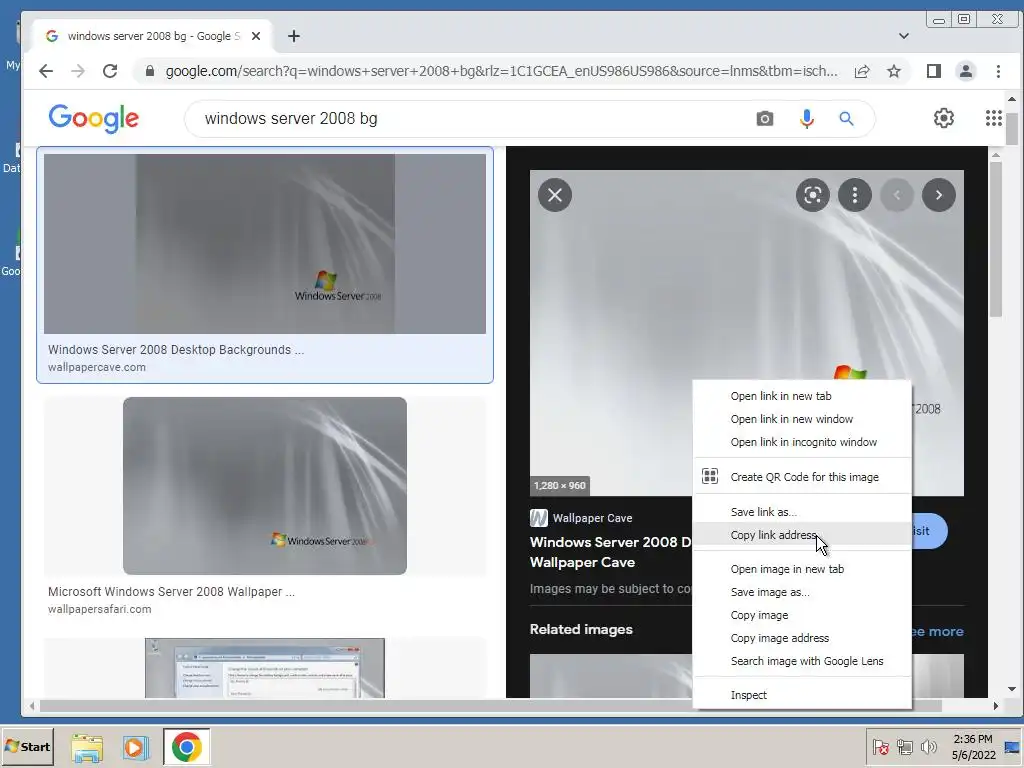Image resolution: width=1024 pixels, height=768 pixels.
Task: Choose 'Save image as...'
Action: click(802, 592)
